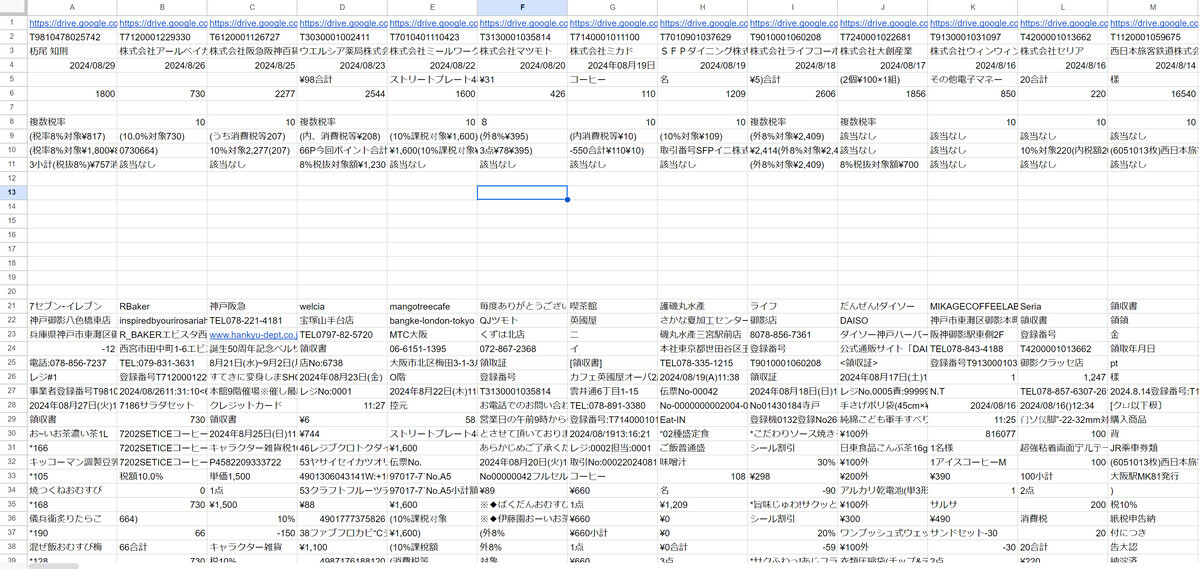Select amount cell 1856
Viewport: 1200px width, 569px height.
(x=882, y=93)
